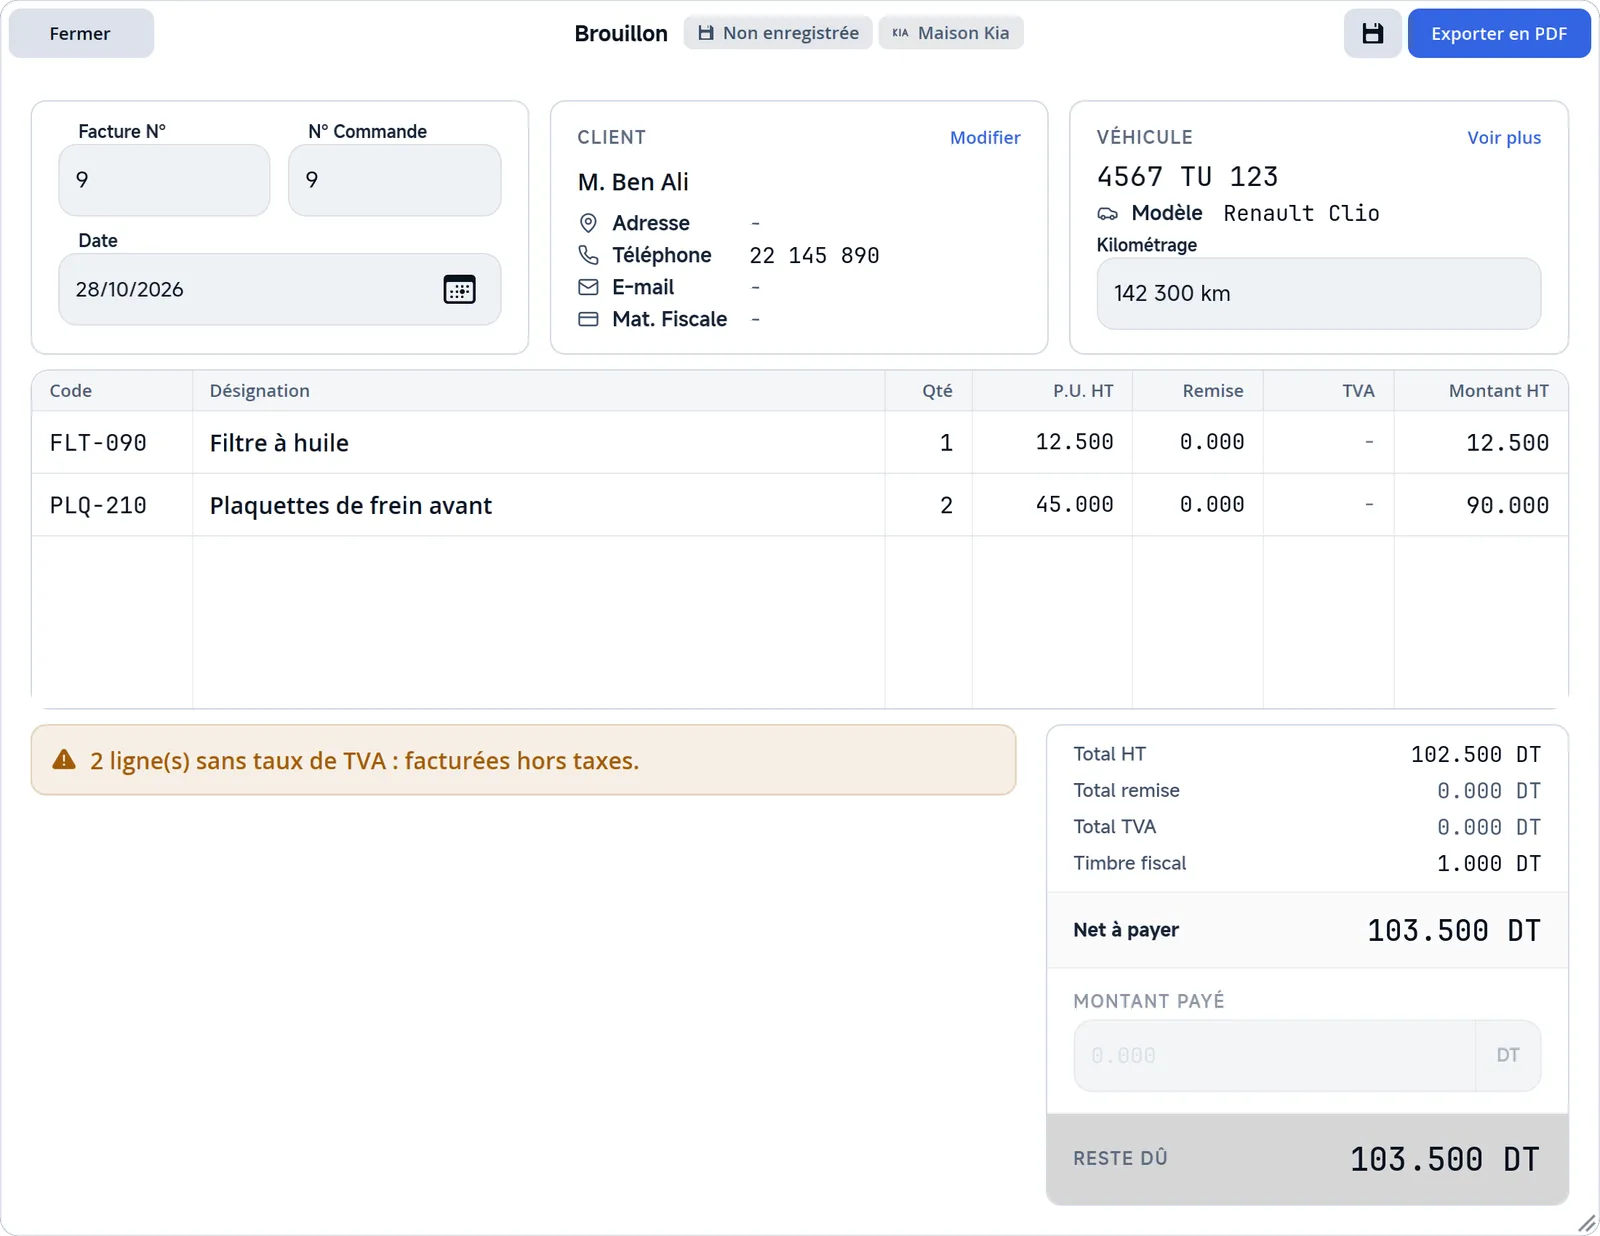Screen dimensions: 1600x1236
Task: Click the Facture N° input field
Action: click(x=164, y=180)
